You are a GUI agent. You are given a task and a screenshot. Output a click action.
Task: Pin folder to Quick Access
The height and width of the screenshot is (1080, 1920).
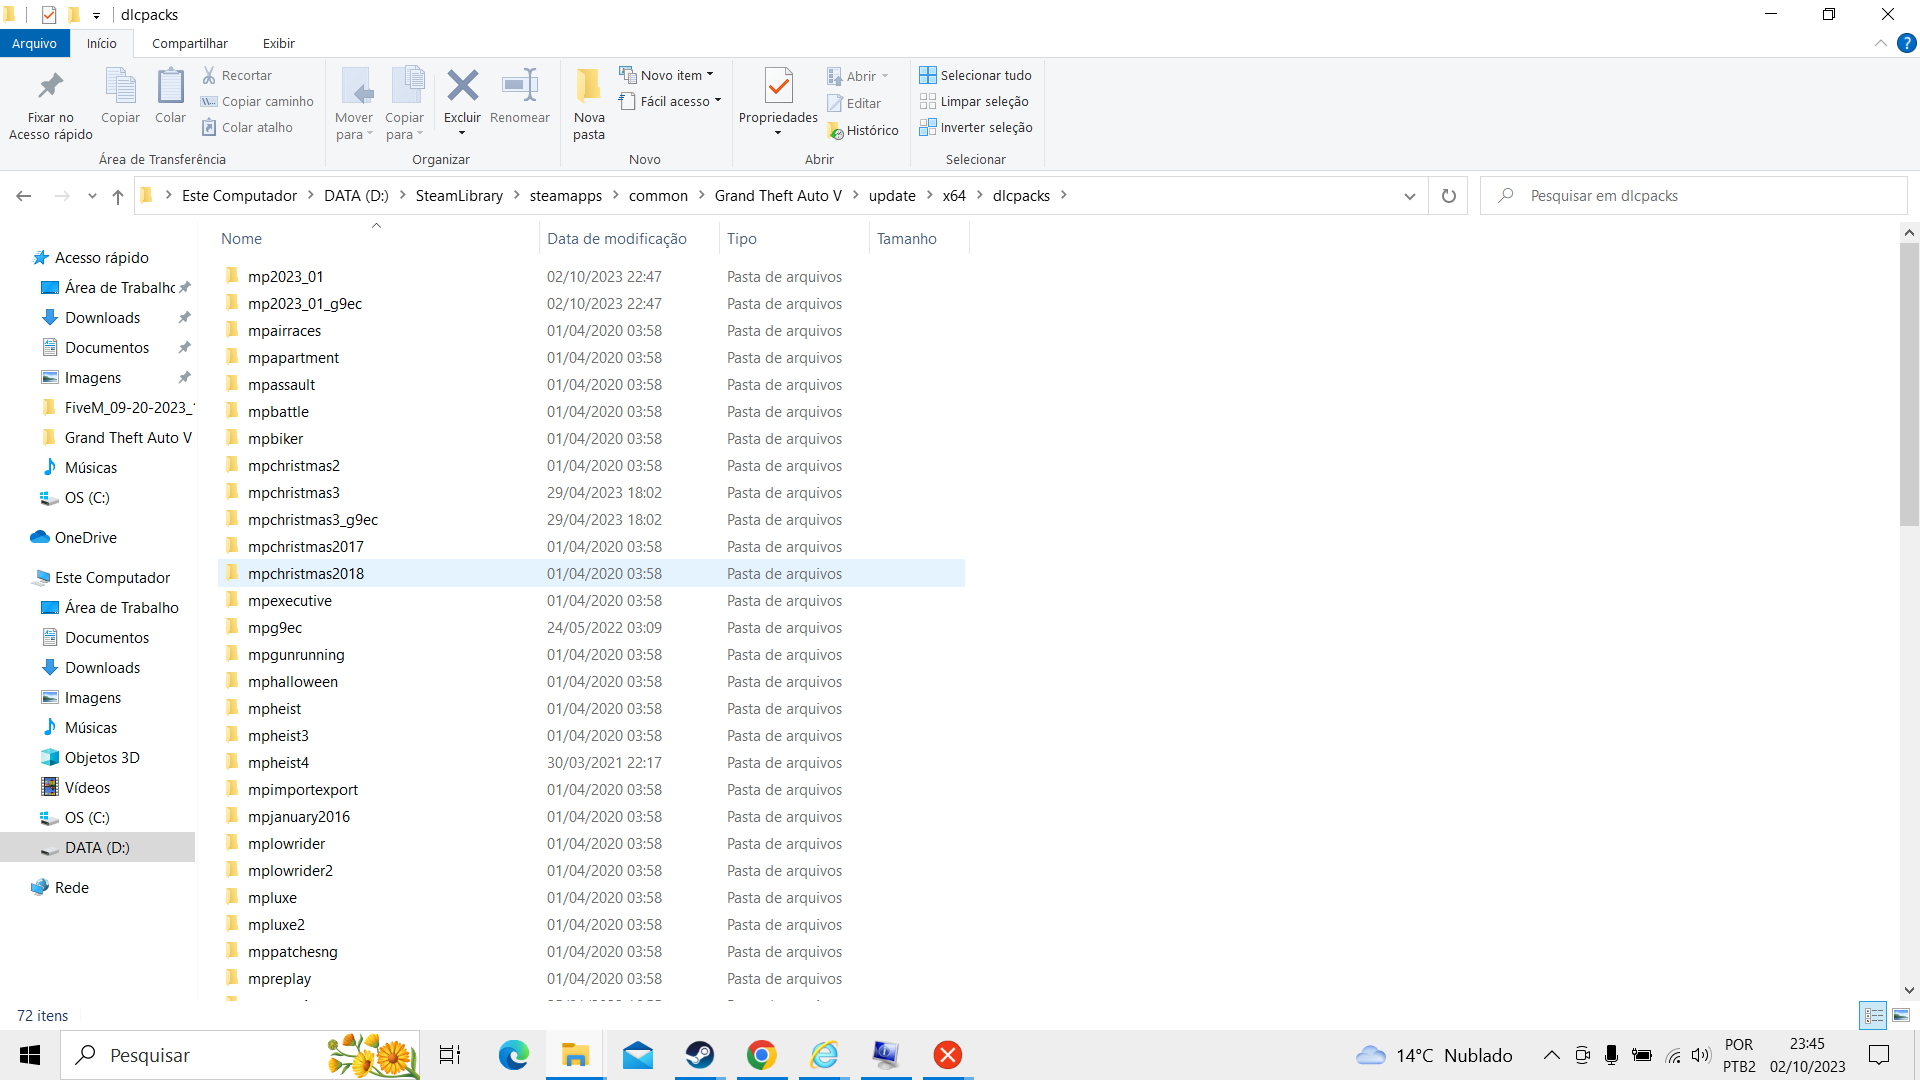[50, 105]
